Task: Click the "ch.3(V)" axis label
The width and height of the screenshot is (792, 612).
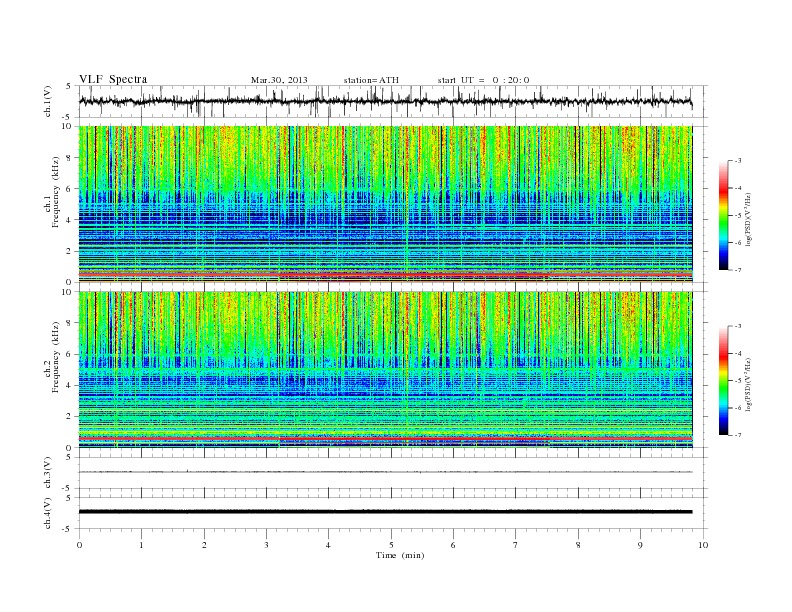Action: (x=47, y=473)
